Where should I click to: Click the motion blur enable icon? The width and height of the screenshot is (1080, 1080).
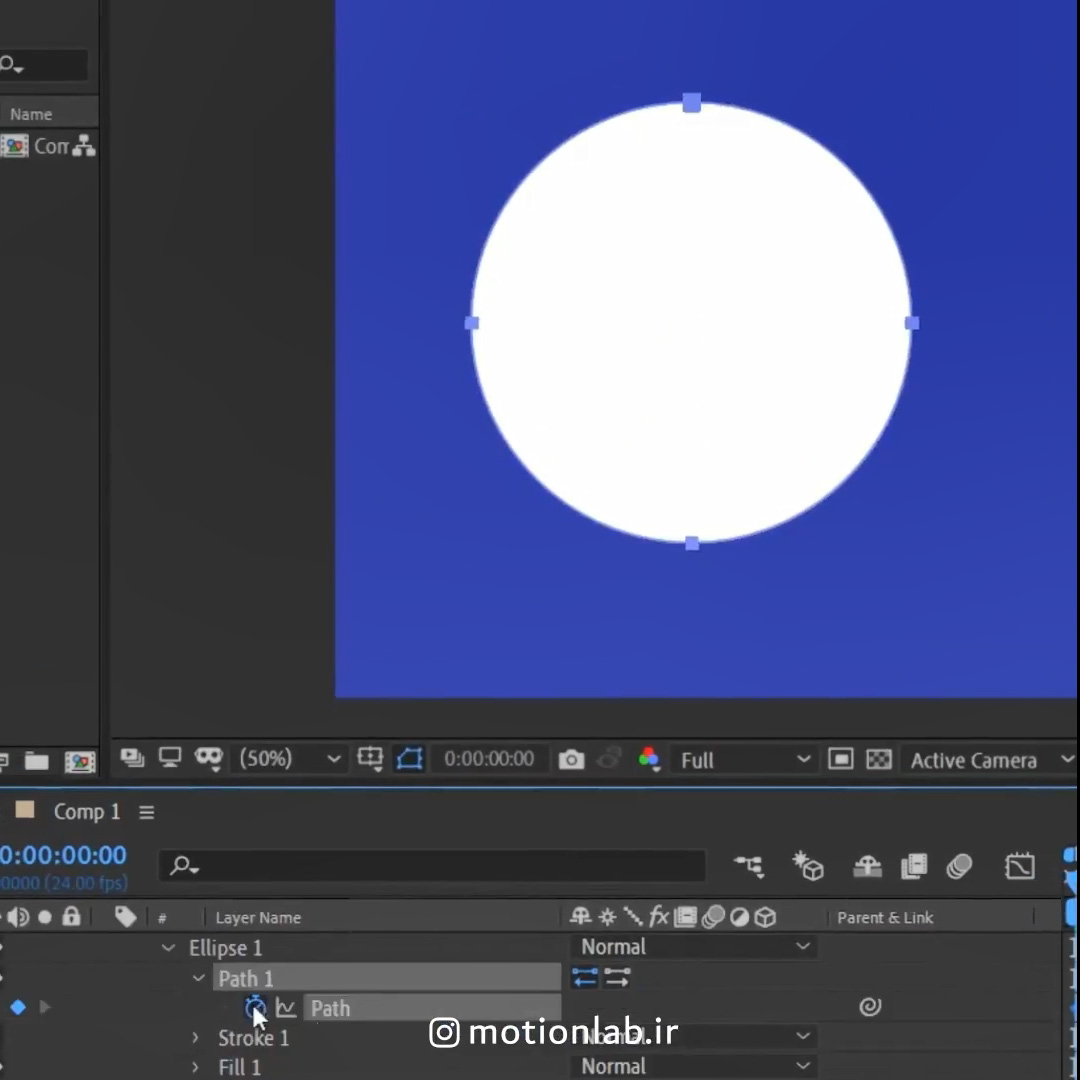959,866
